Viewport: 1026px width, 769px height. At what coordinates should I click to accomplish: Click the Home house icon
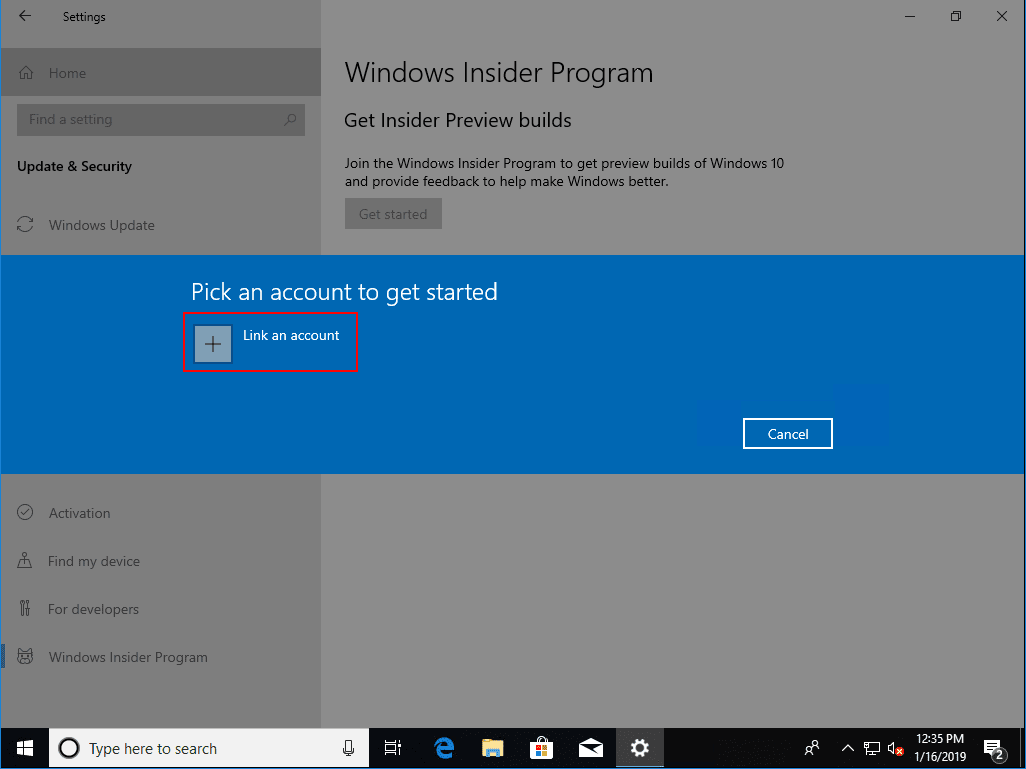(24, 72)
